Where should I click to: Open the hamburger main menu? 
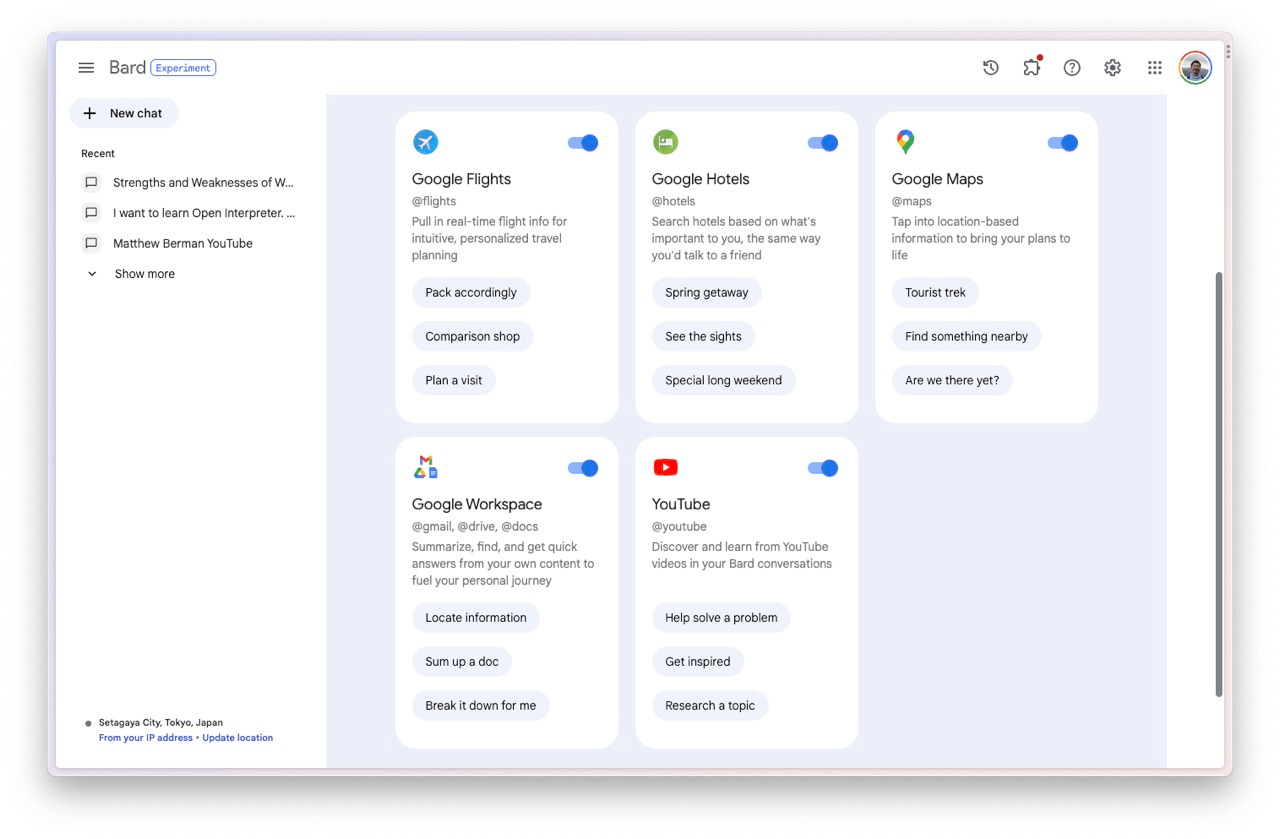tap(86, 68)
